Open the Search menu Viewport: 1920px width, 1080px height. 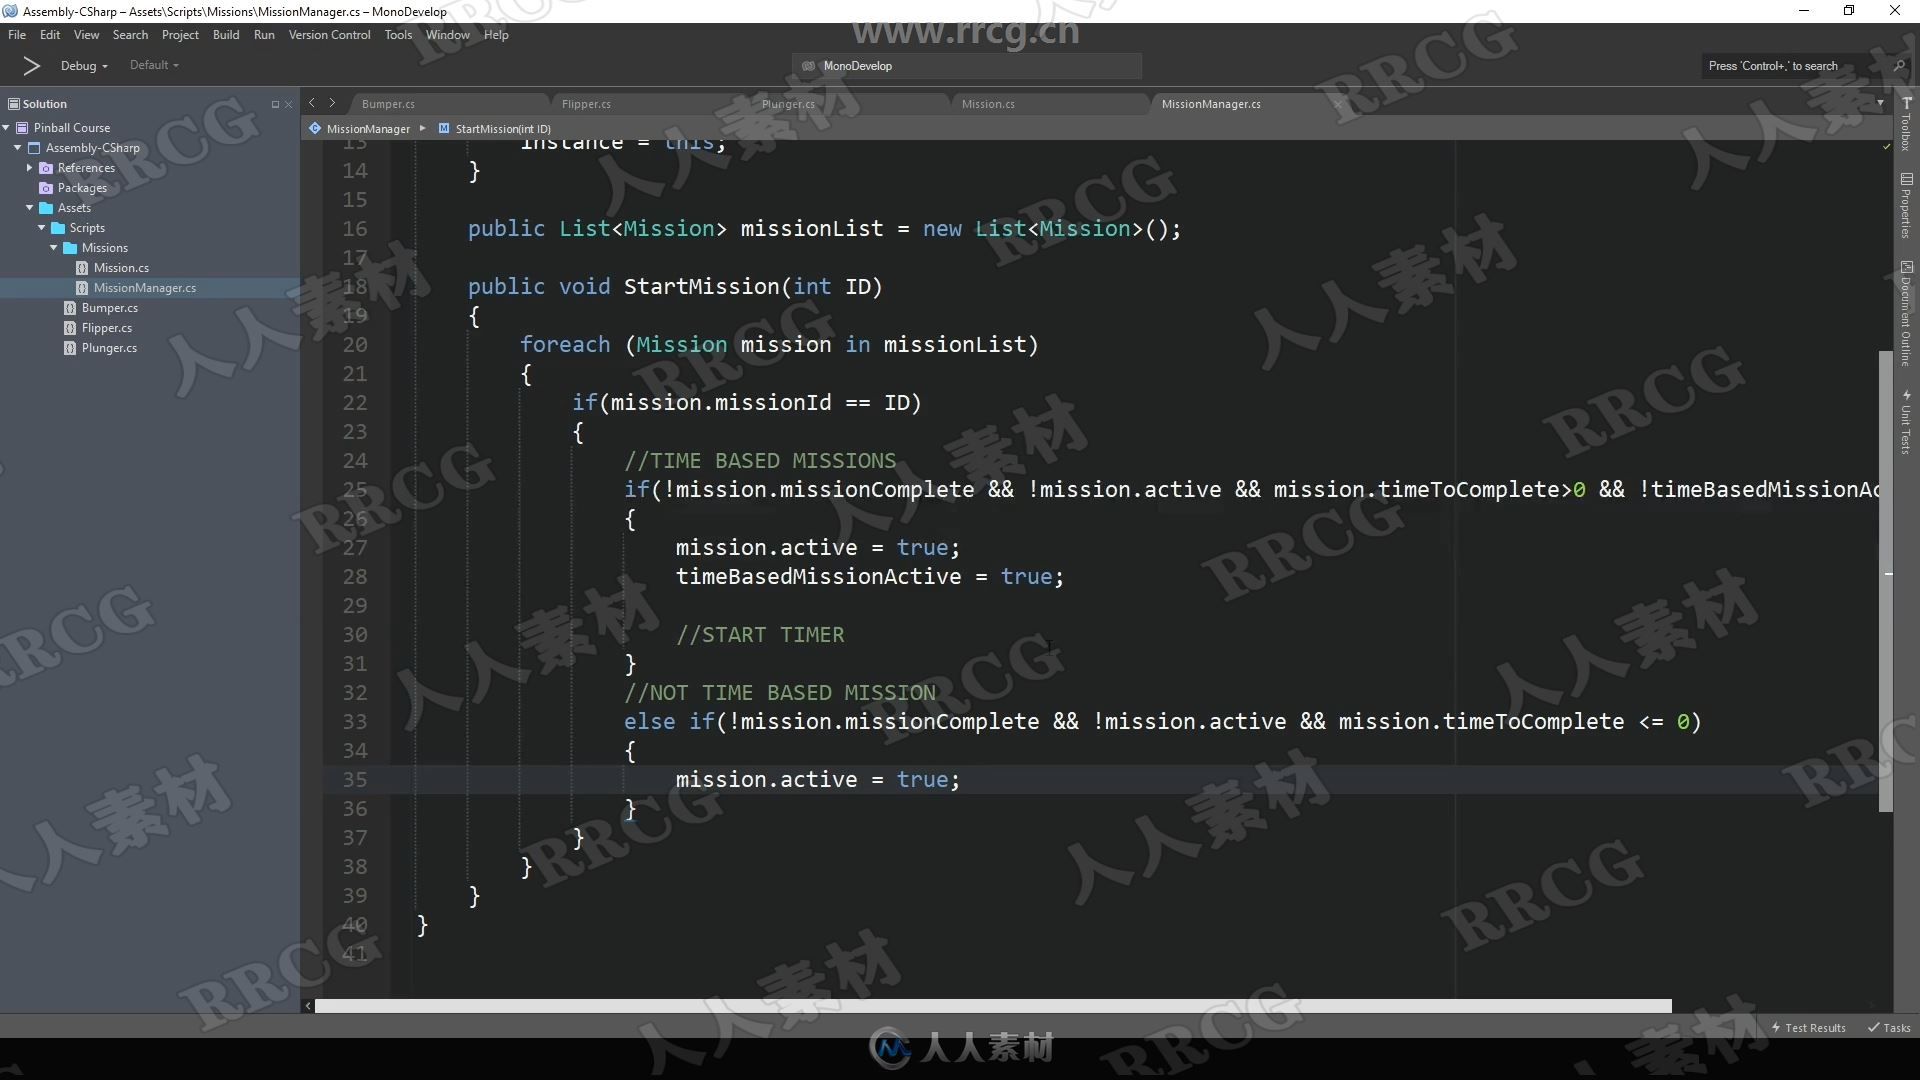[x=130, y=35]
